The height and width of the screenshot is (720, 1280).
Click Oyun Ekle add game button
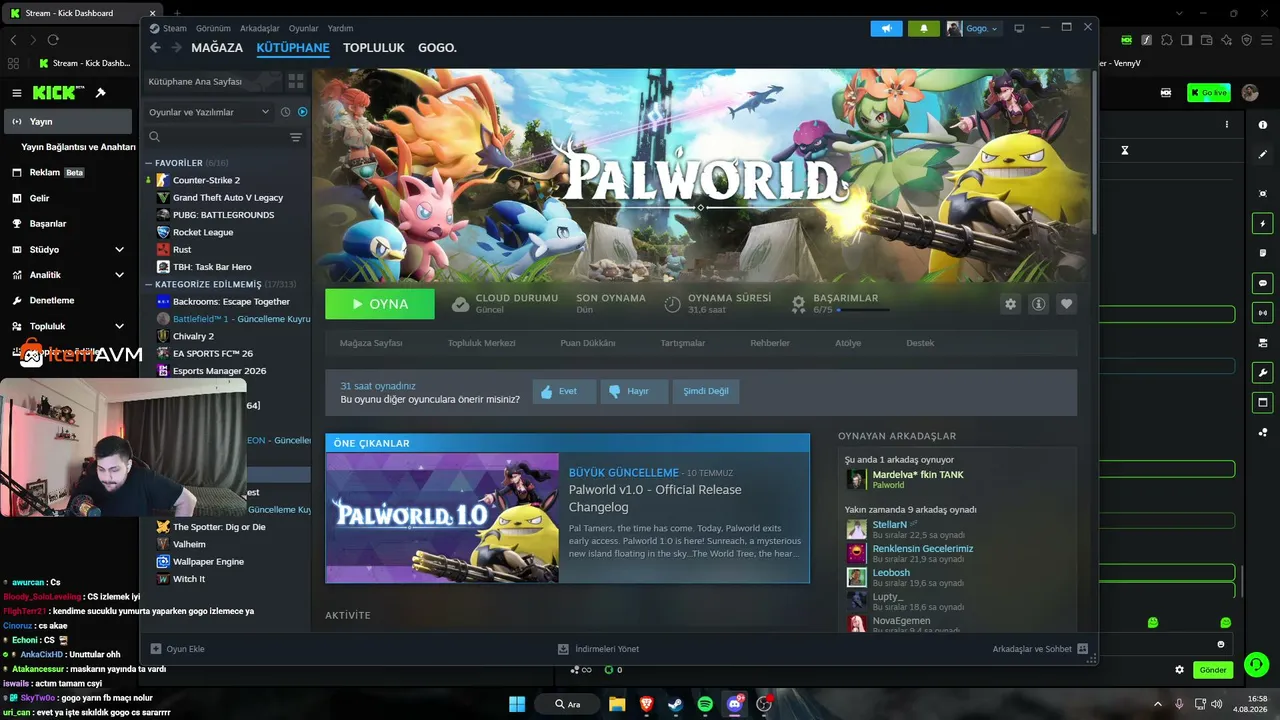[x=178, y=649]
